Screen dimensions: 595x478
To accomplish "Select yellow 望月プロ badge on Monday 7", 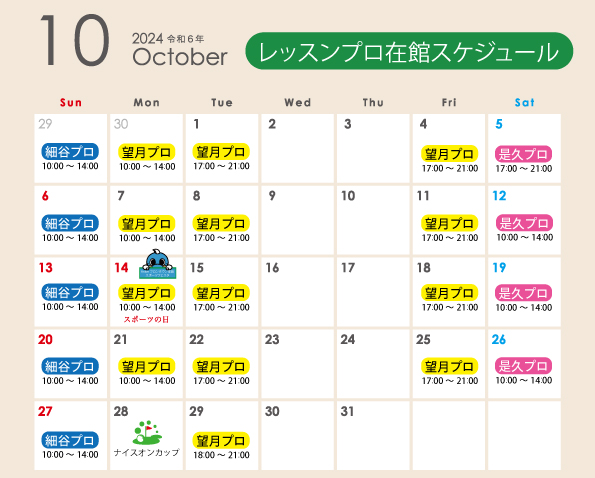I will click(146, 223).
